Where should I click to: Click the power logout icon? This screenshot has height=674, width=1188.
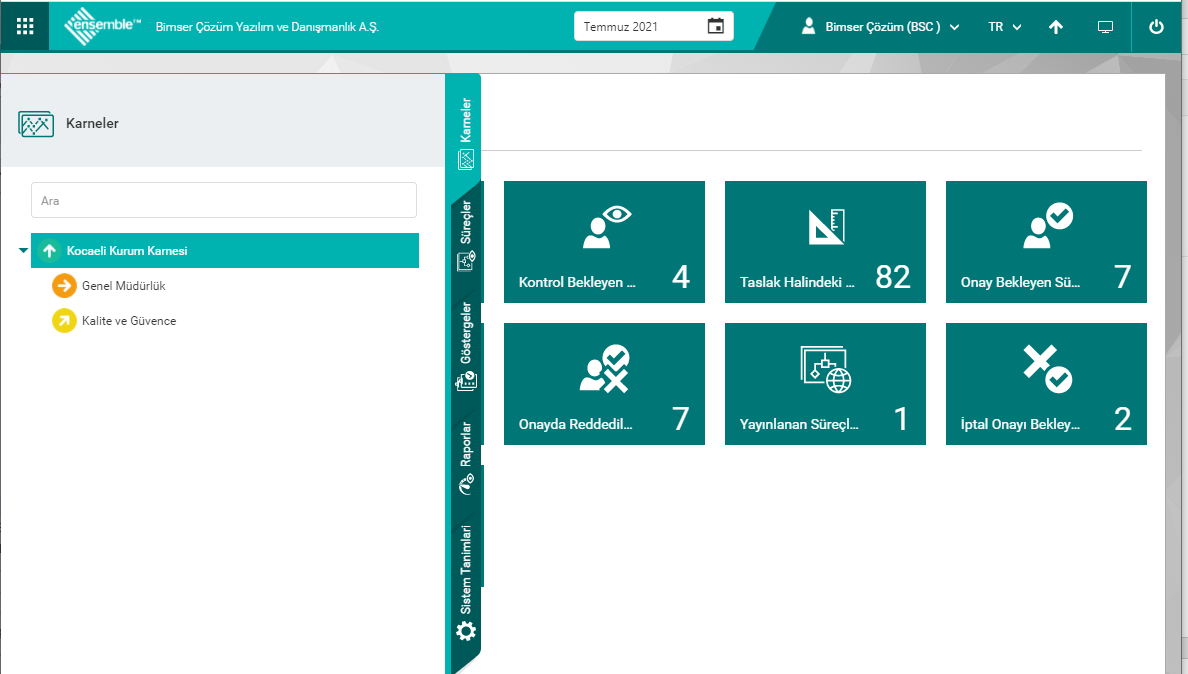pyautogui.click(x=1156, y=27)
